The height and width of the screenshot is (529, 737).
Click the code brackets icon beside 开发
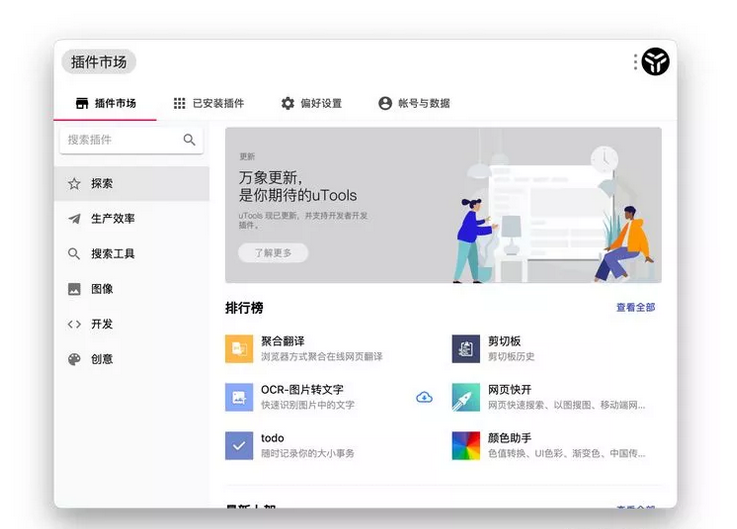pos(74,324)
